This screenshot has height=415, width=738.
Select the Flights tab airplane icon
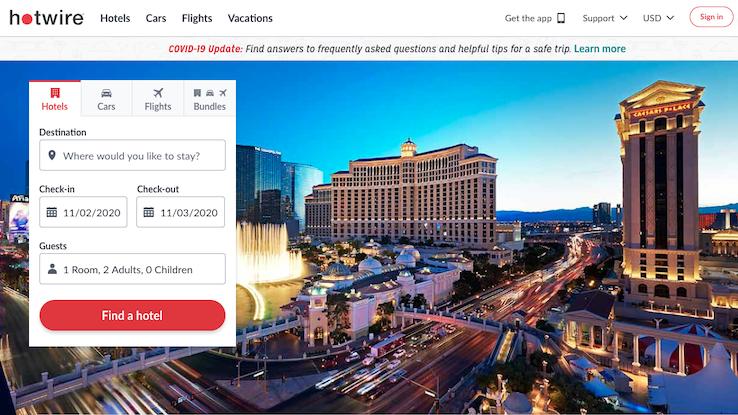coord(158,93)
